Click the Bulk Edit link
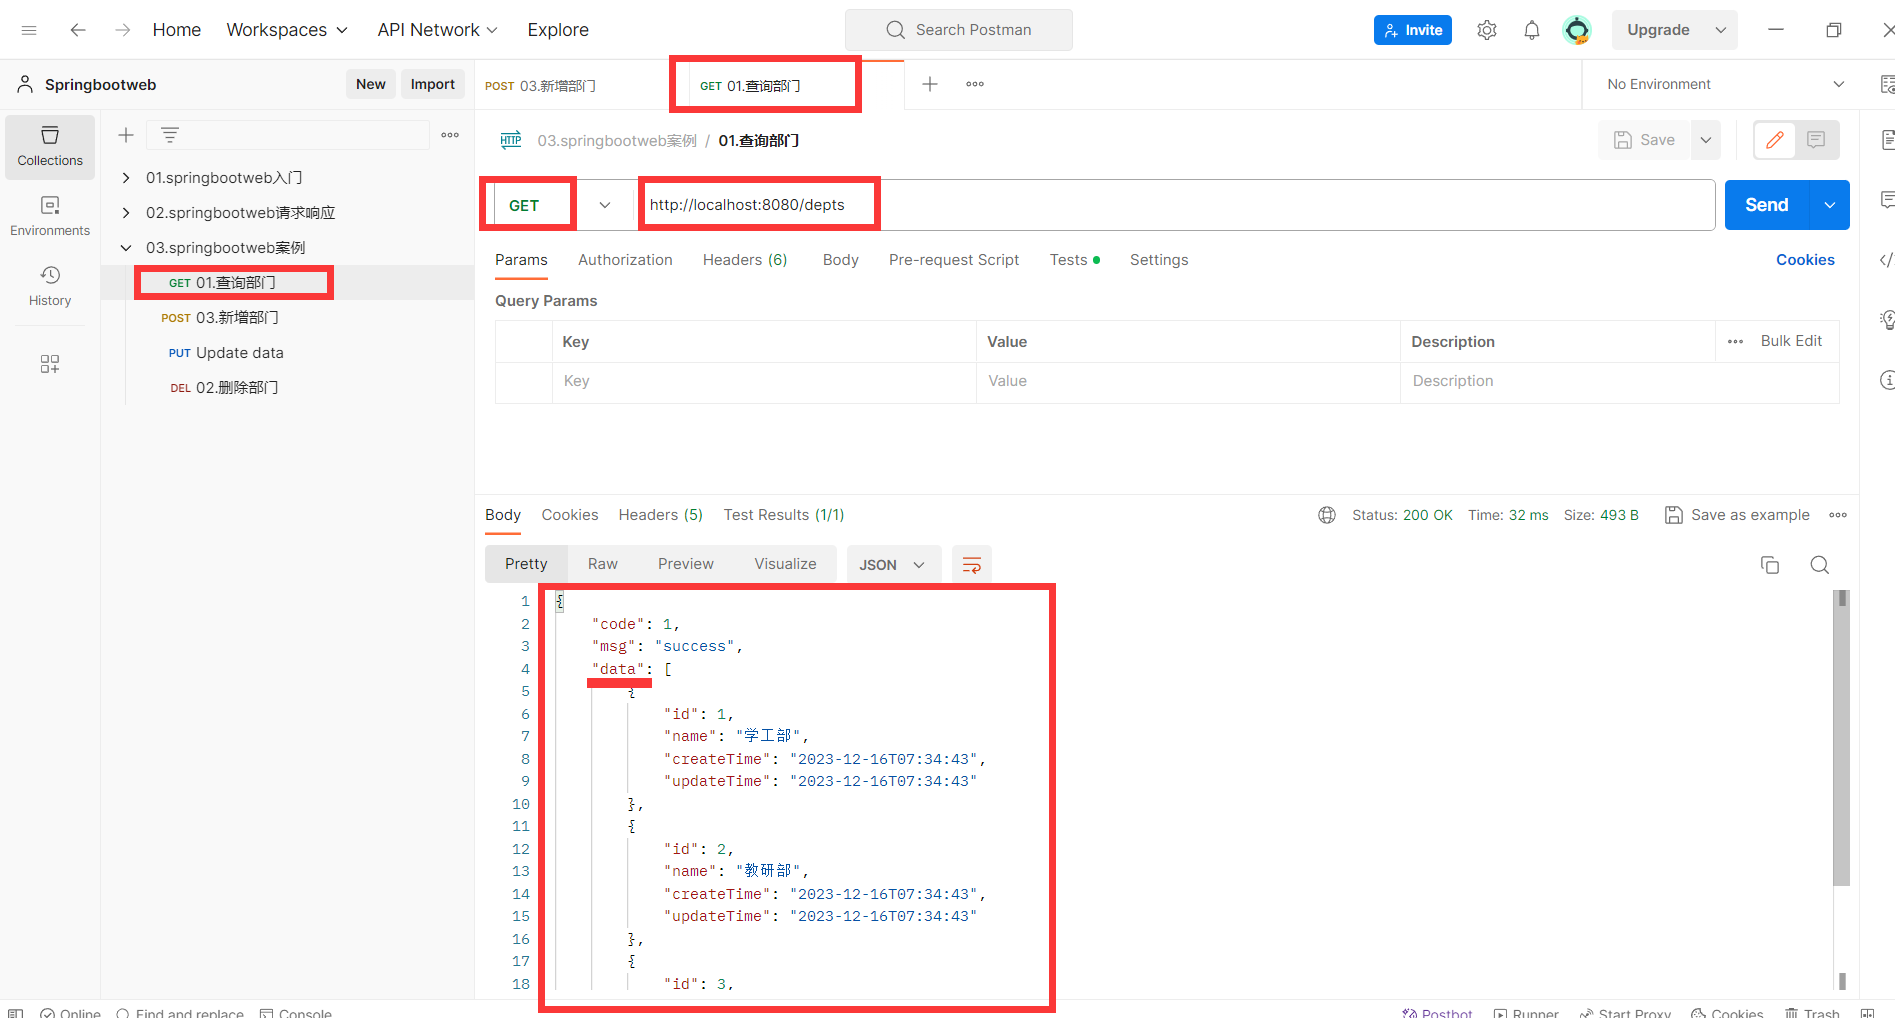The image size is (1895, 1018). [1791, 341]
